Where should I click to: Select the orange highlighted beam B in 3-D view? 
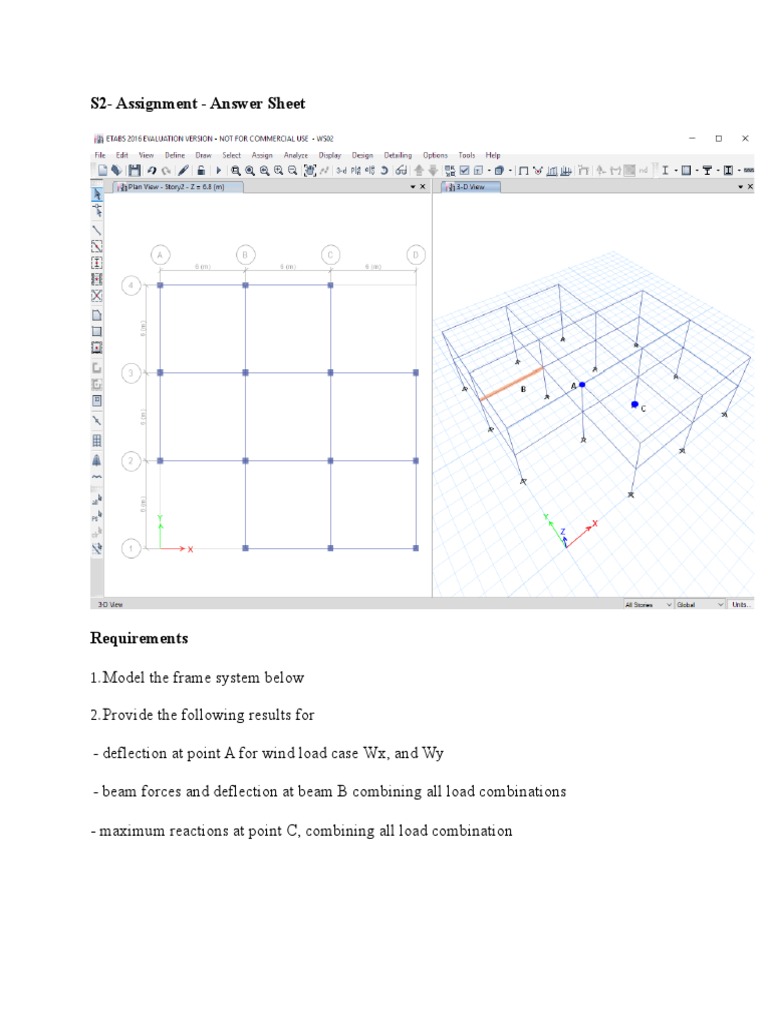pyautogui.click(x=511, y=384)
